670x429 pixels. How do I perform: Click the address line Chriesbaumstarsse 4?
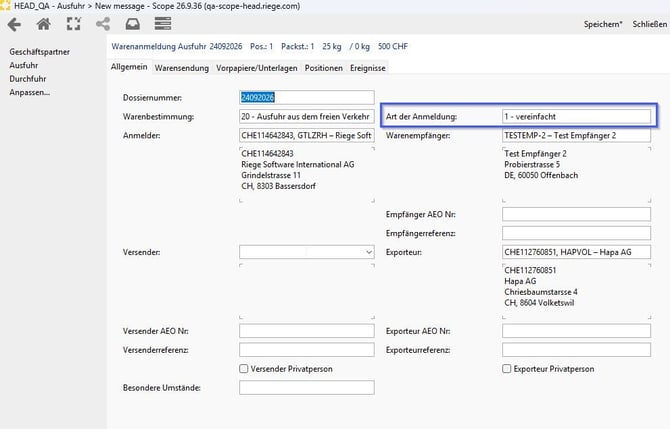(541, 292)
